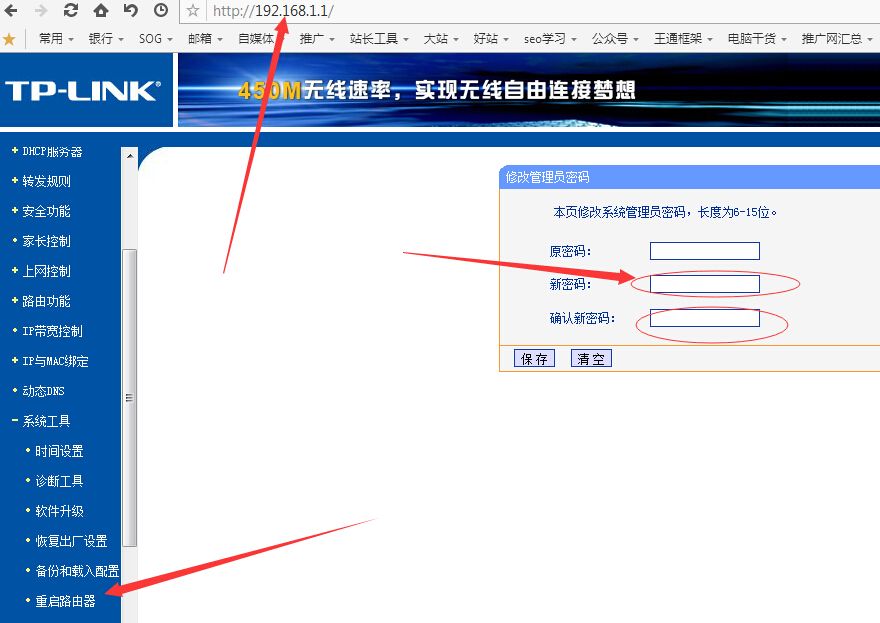The width and height of the screenshot is (880, 623).
Task: Open the 银行 bookmark folder
Action: [106, 39]
